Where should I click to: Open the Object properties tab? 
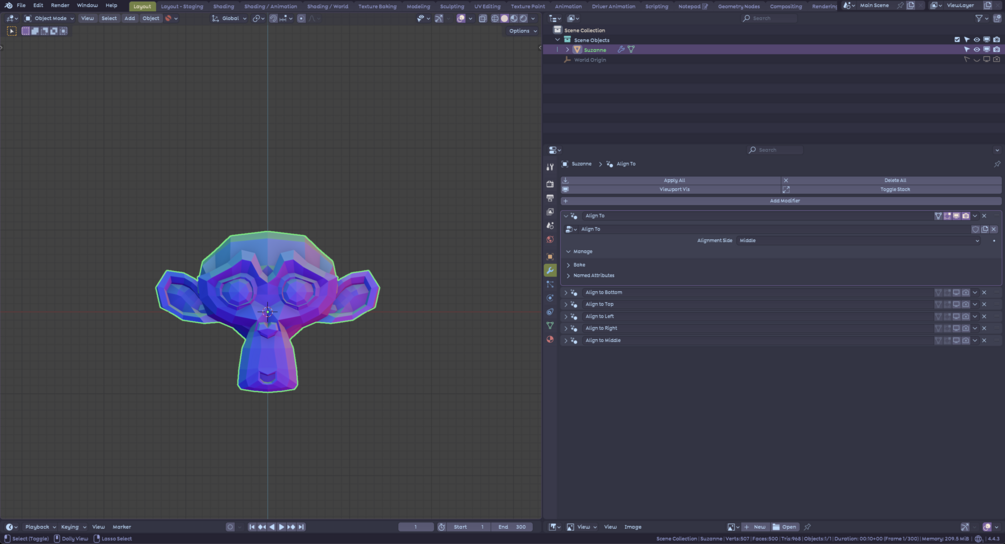[x=550, y=256]
